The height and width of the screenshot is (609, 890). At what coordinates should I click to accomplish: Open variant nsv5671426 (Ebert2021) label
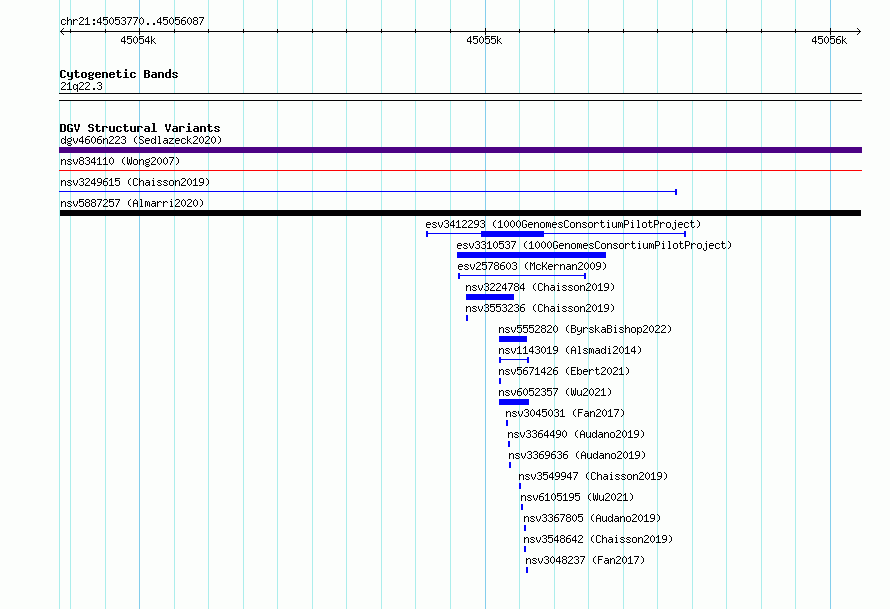point(564,371)
